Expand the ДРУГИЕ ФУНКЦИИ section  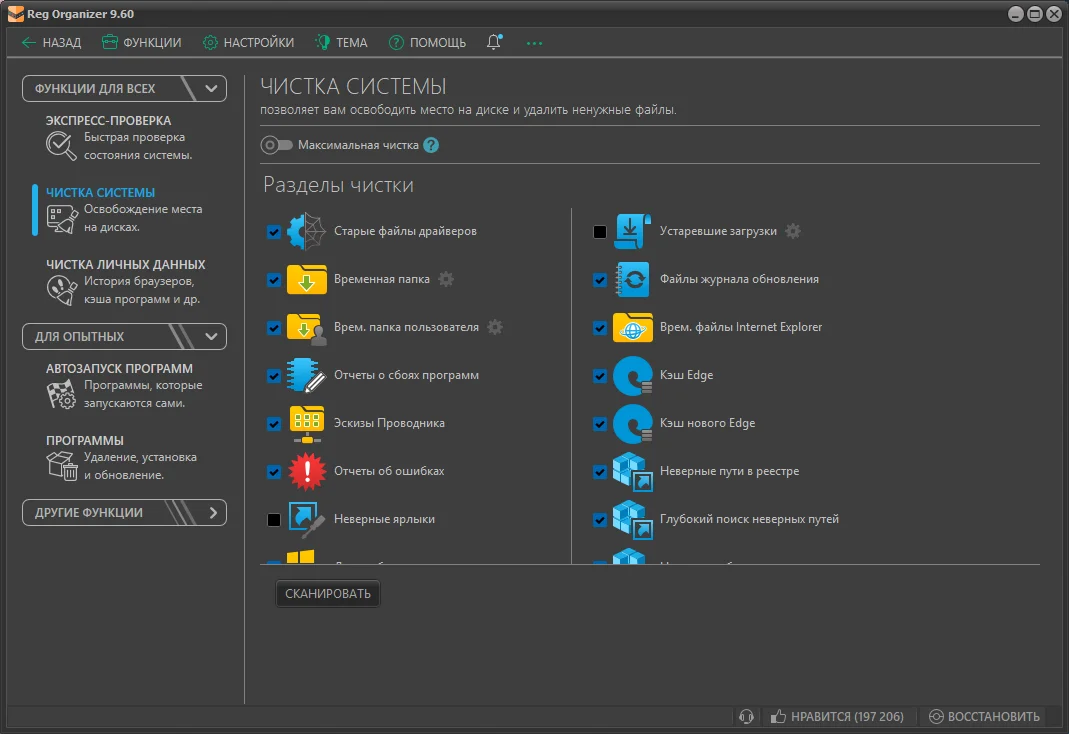tap(212, 512)
